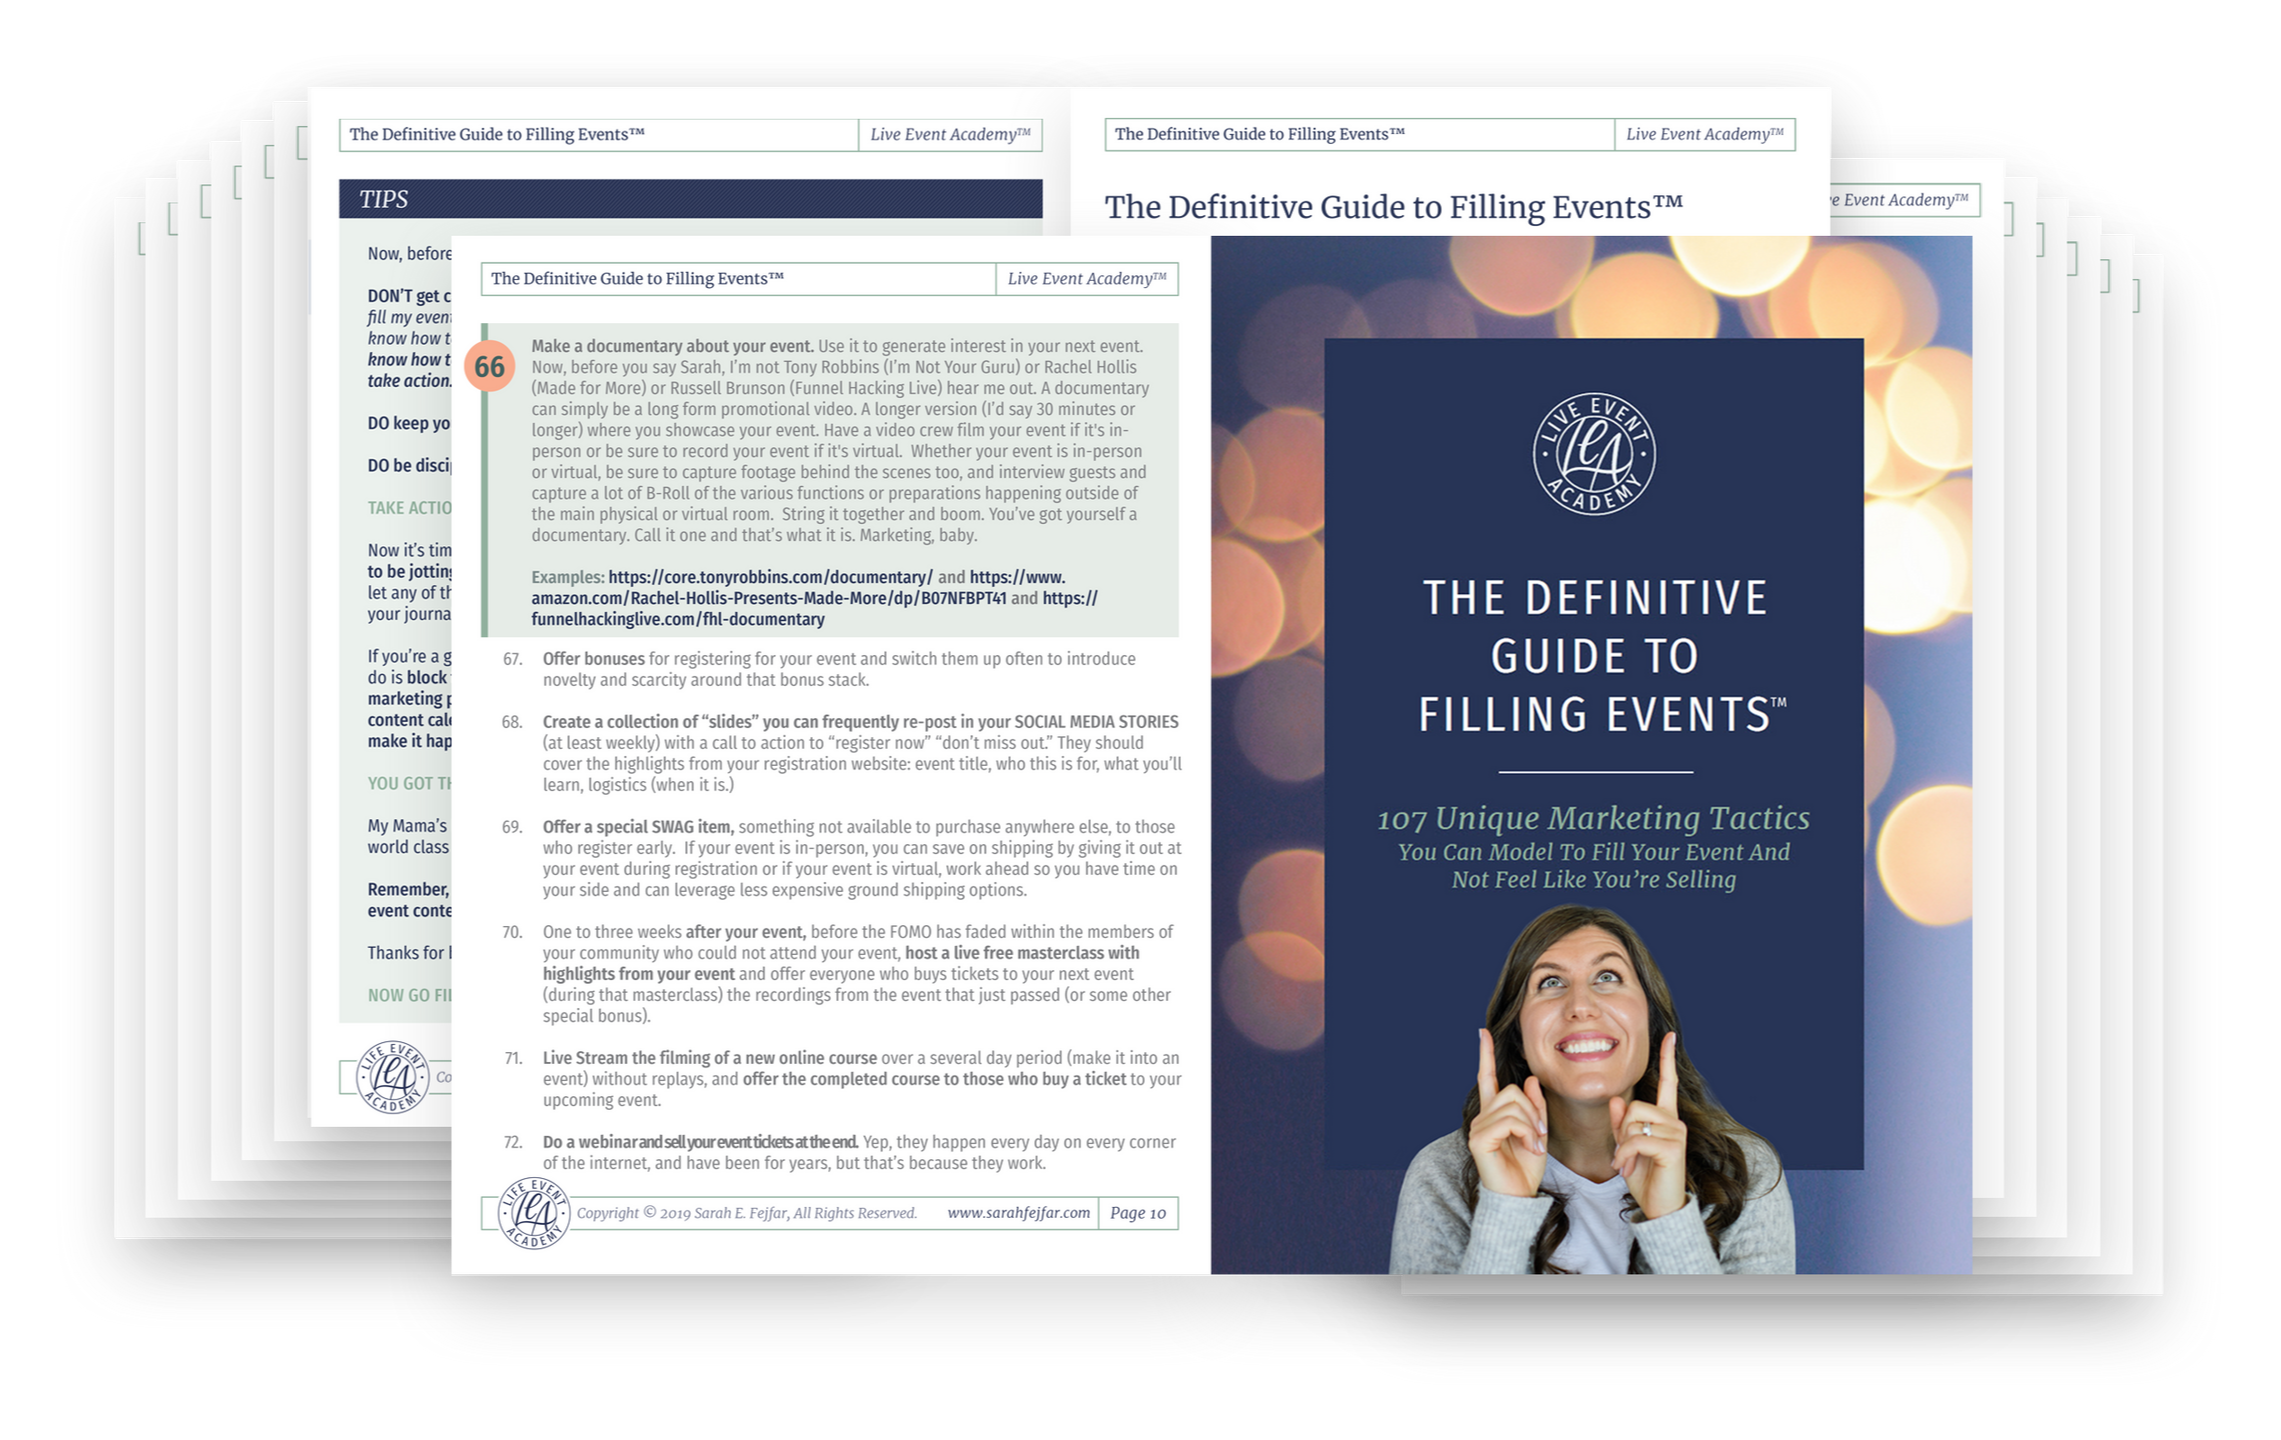Click the www.sarahfejfar.com footer link
This screenshot has height=1440, width=2281.
[1018, 1213]
